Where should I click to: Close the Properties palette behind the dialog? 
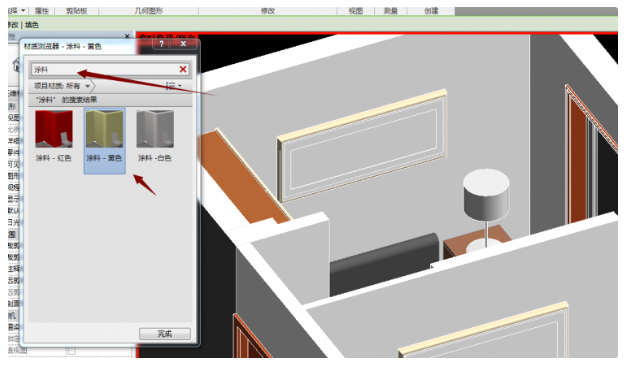127,36
